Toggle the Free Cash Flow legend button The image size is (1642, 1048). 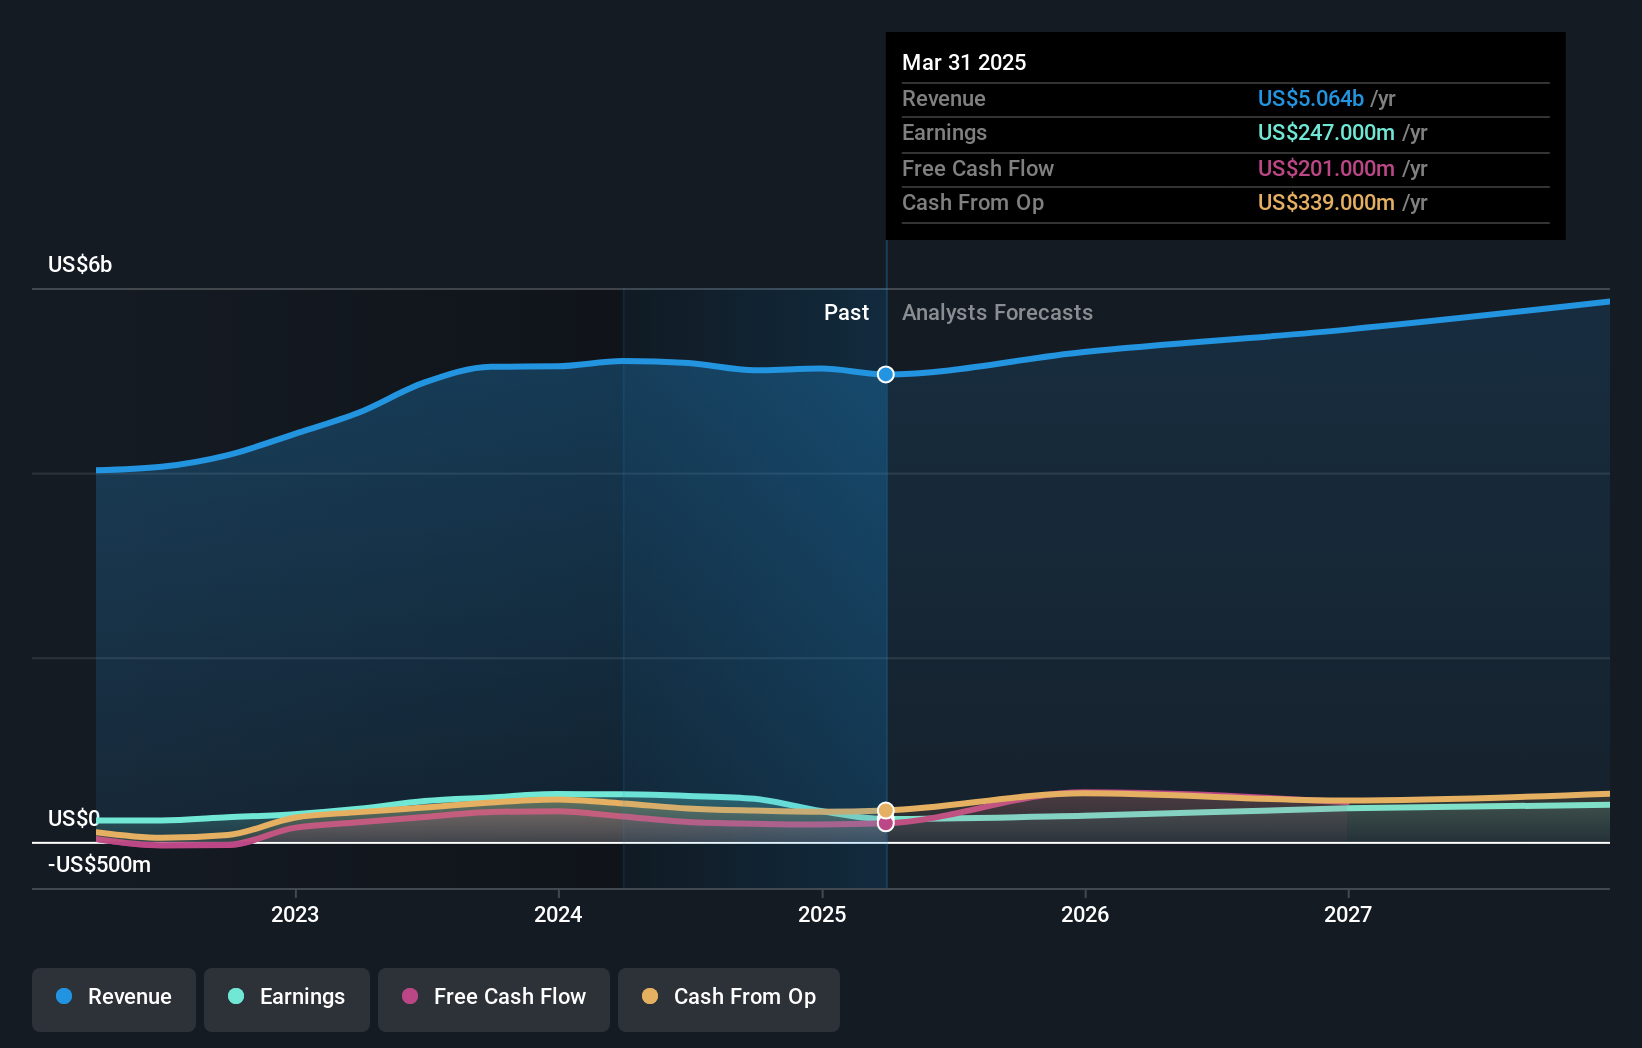[x=494, y=999]
